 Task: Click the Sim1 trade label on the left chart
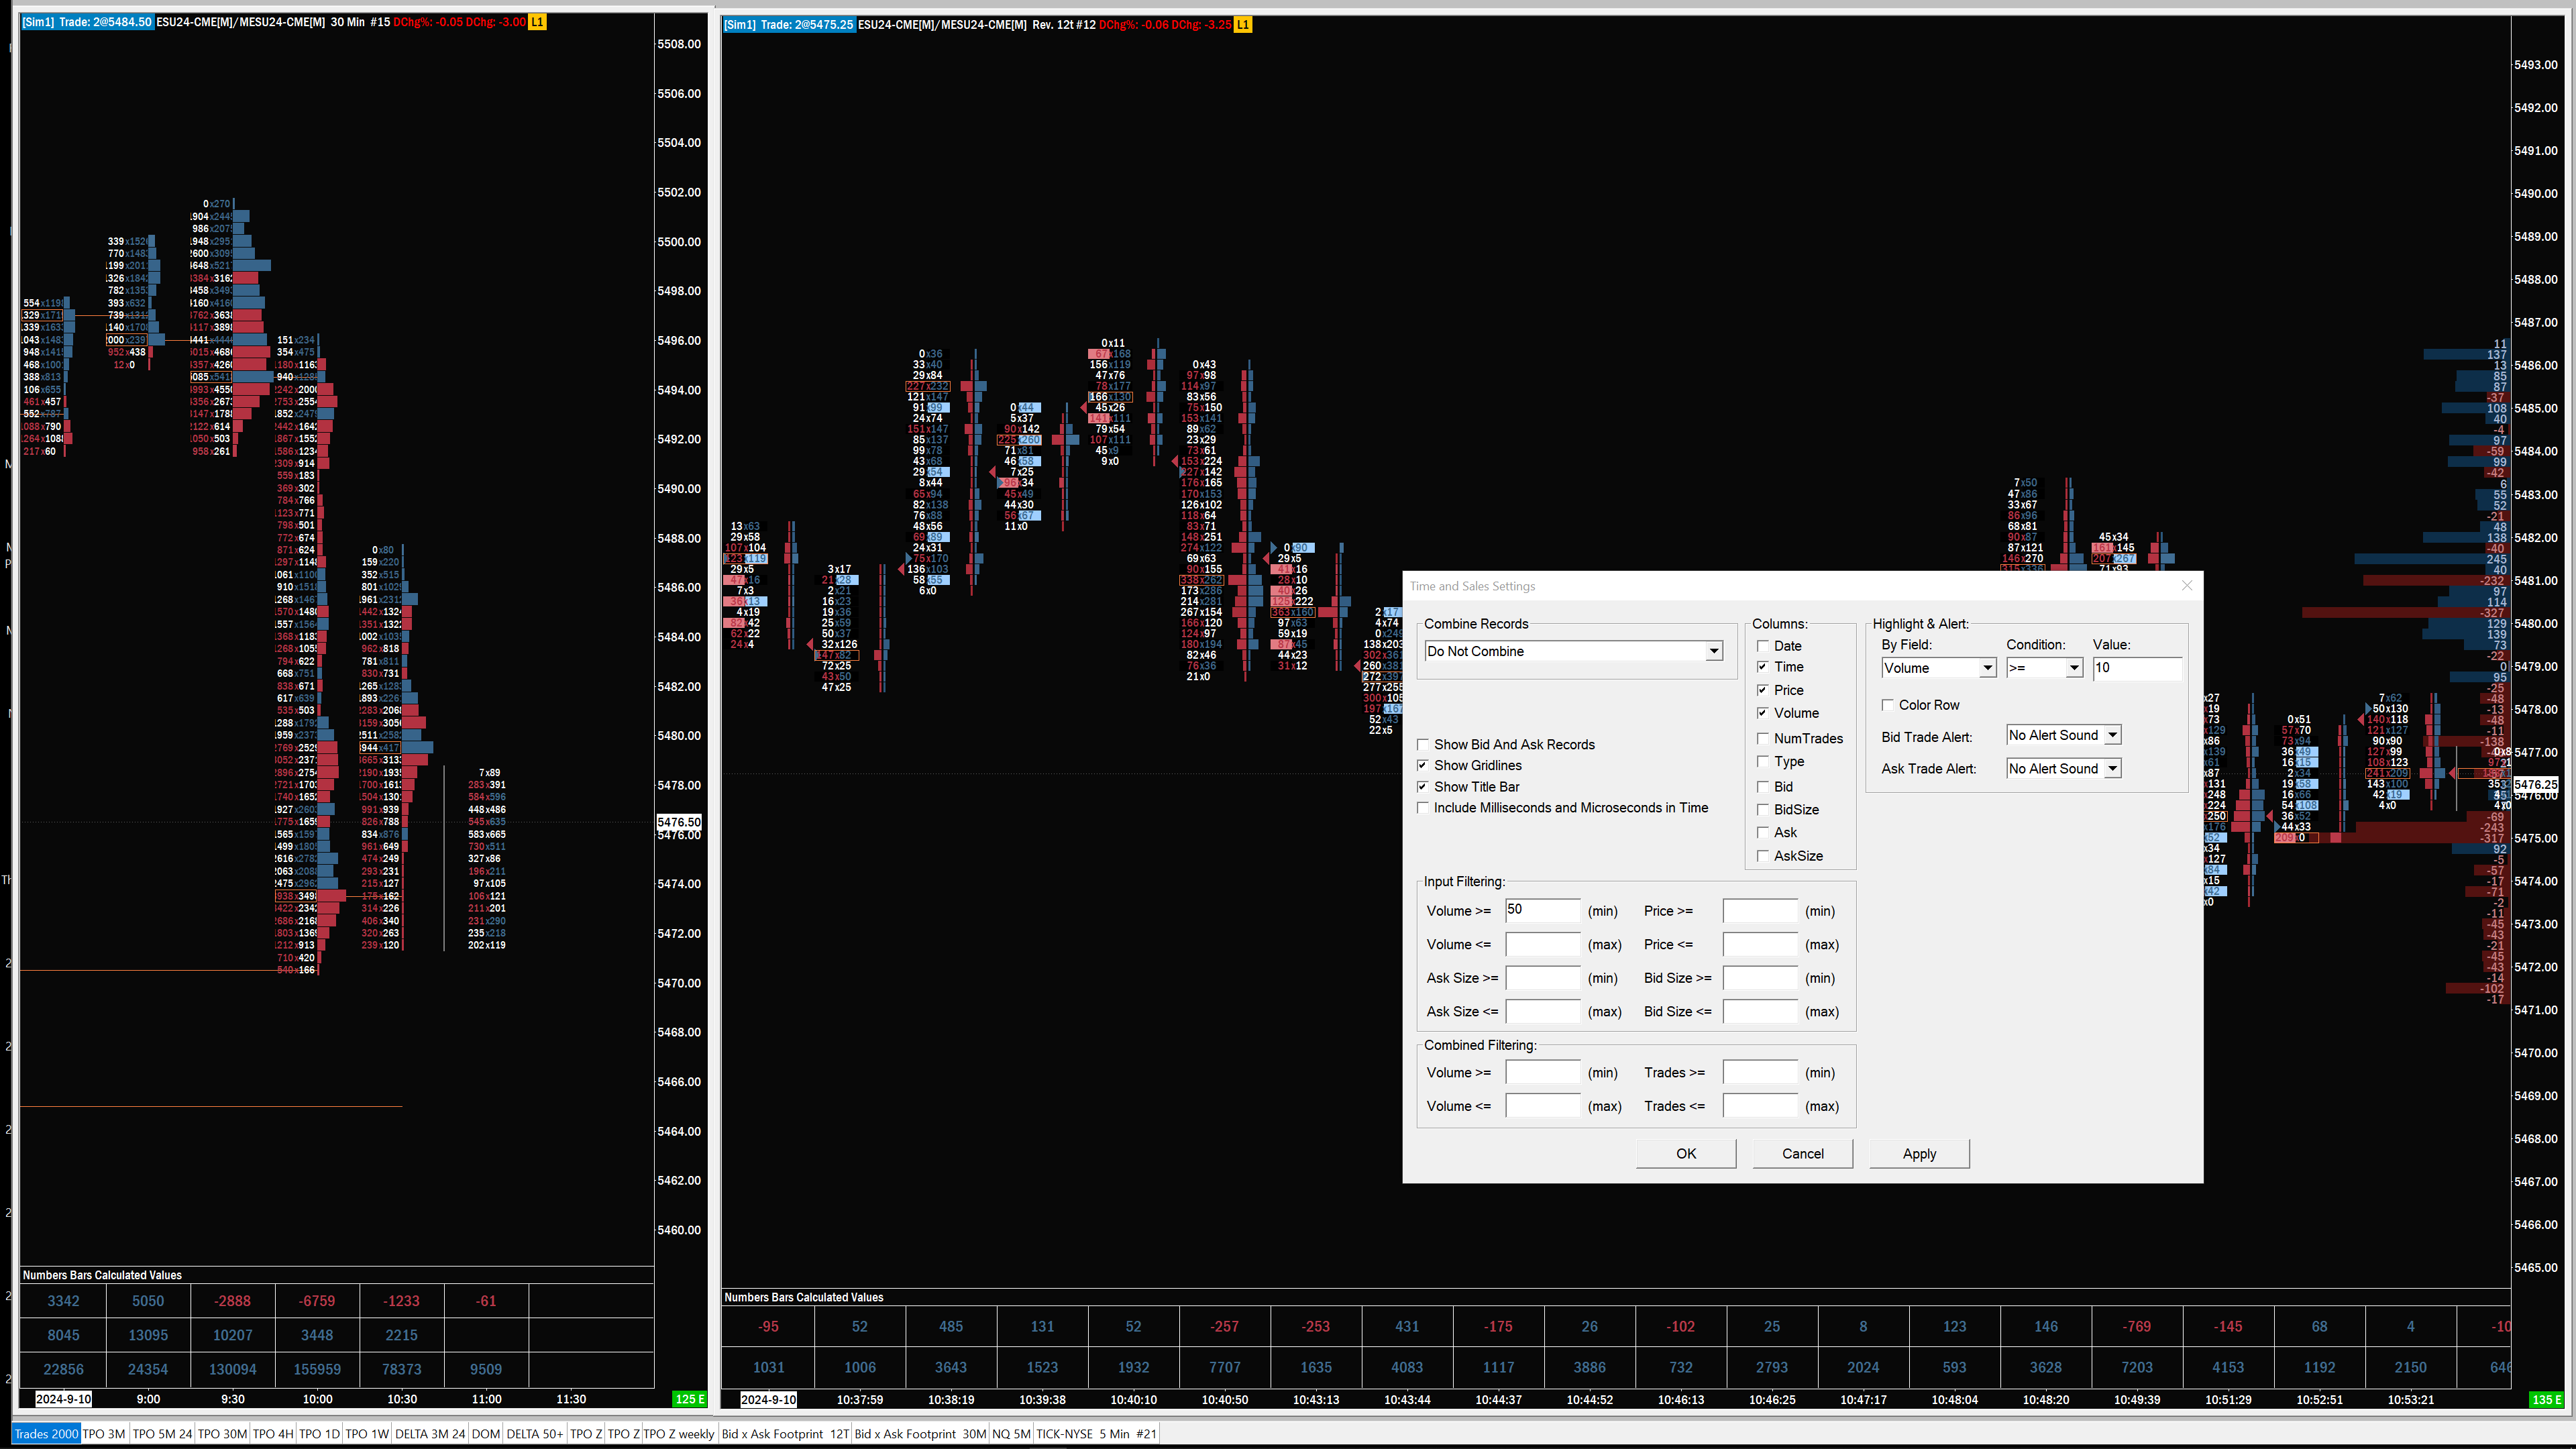[87, 22]
